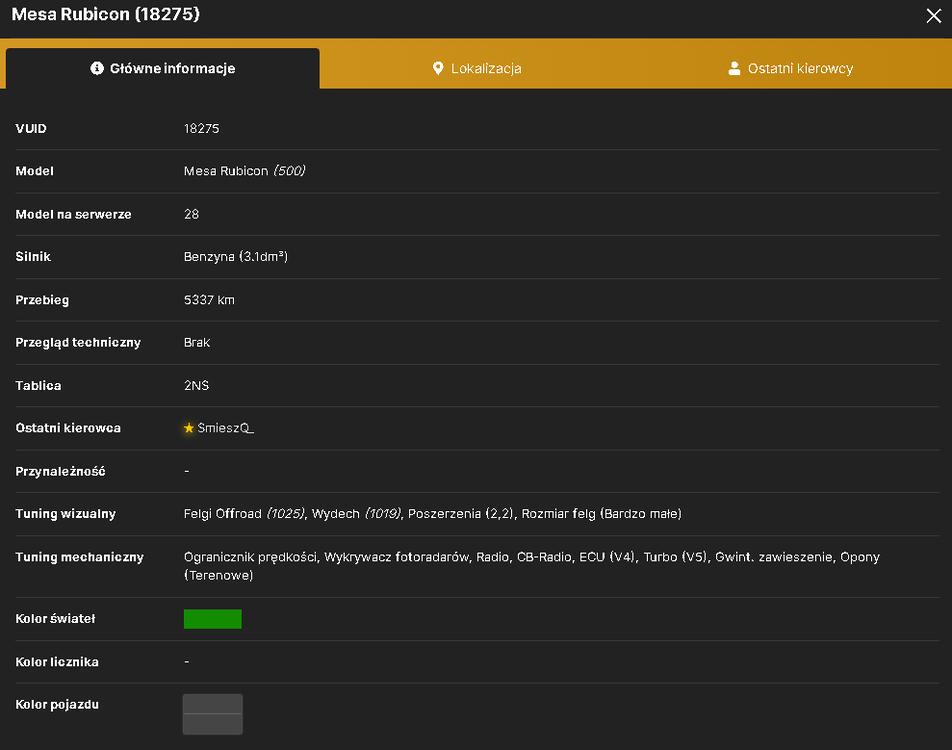
Task: Click the green Kolor świateł swatch
Action: (212, 619)
